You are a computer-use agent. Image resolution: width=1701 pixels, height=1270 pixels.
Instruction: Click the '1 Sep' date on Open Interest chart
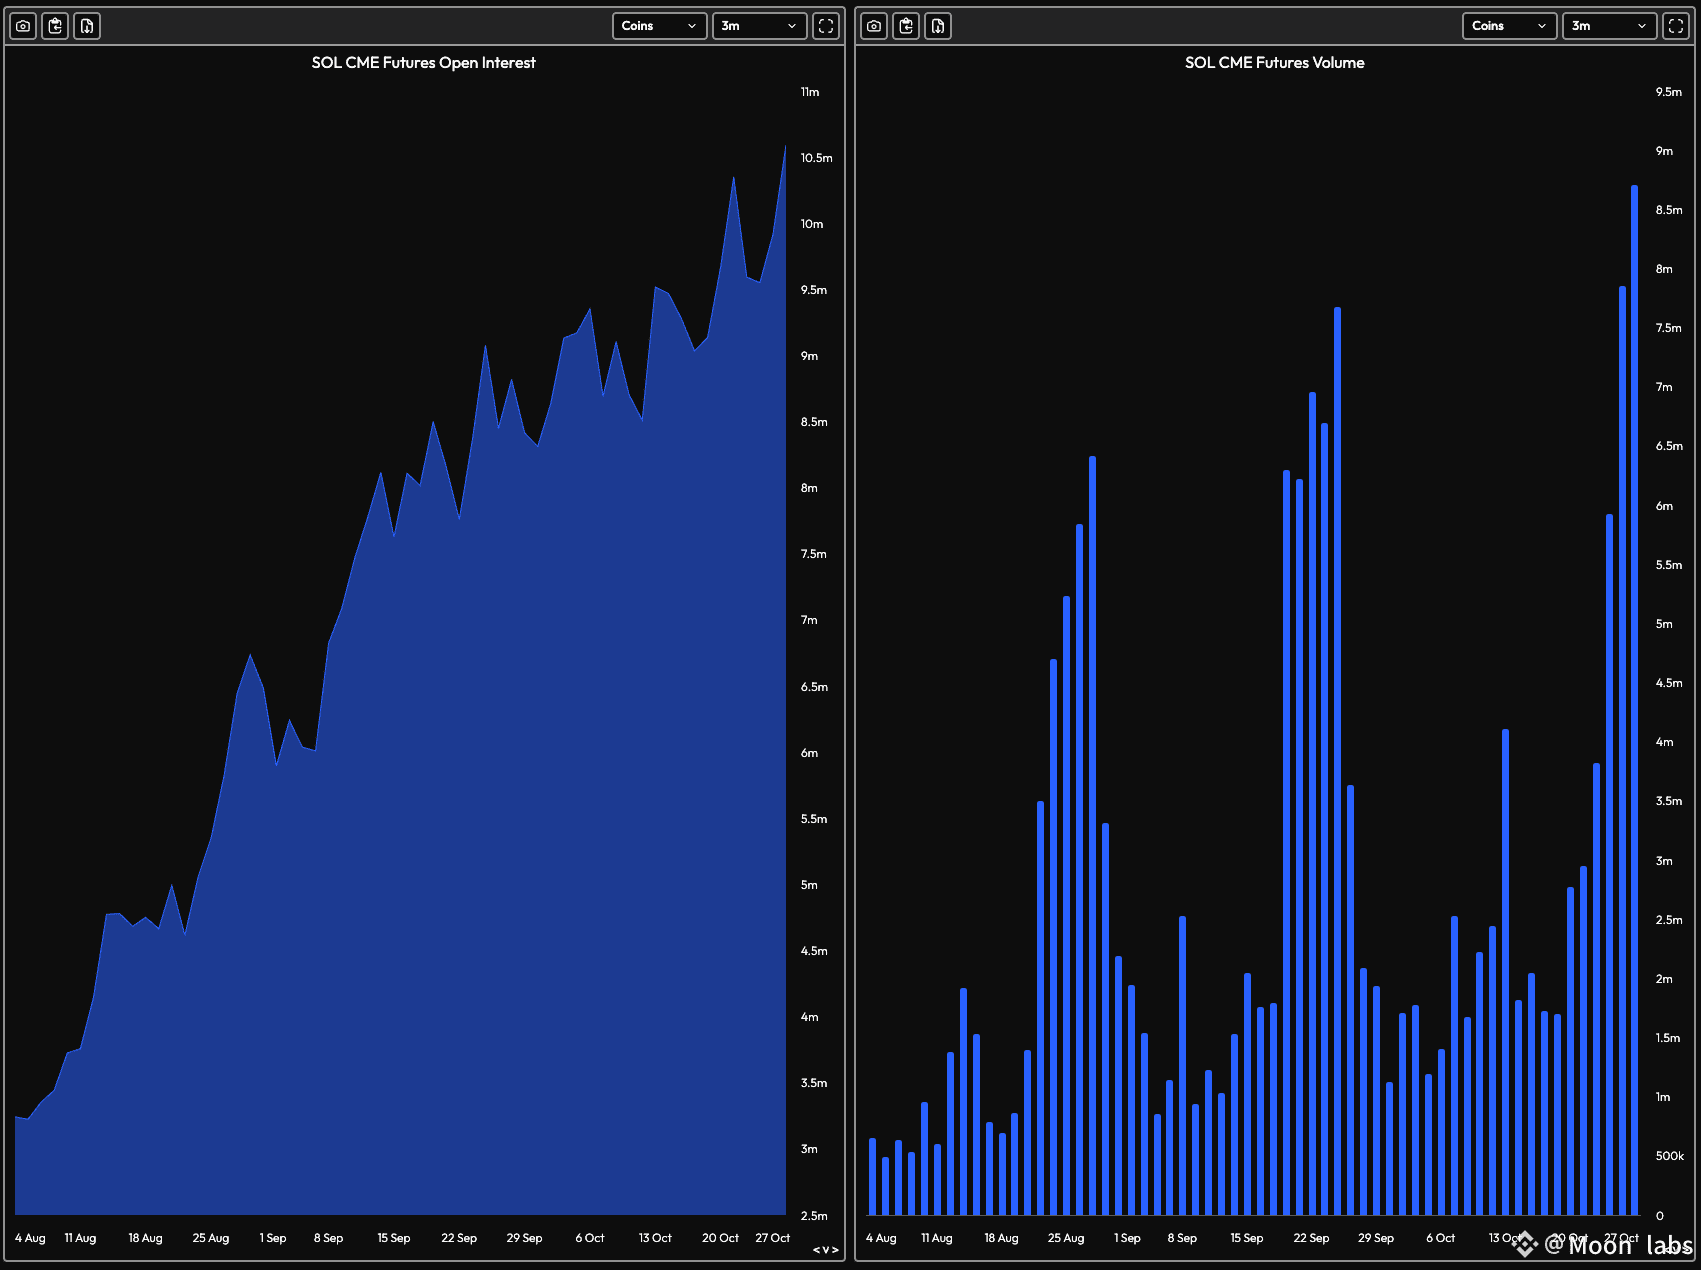click(x=273, y=1238)
